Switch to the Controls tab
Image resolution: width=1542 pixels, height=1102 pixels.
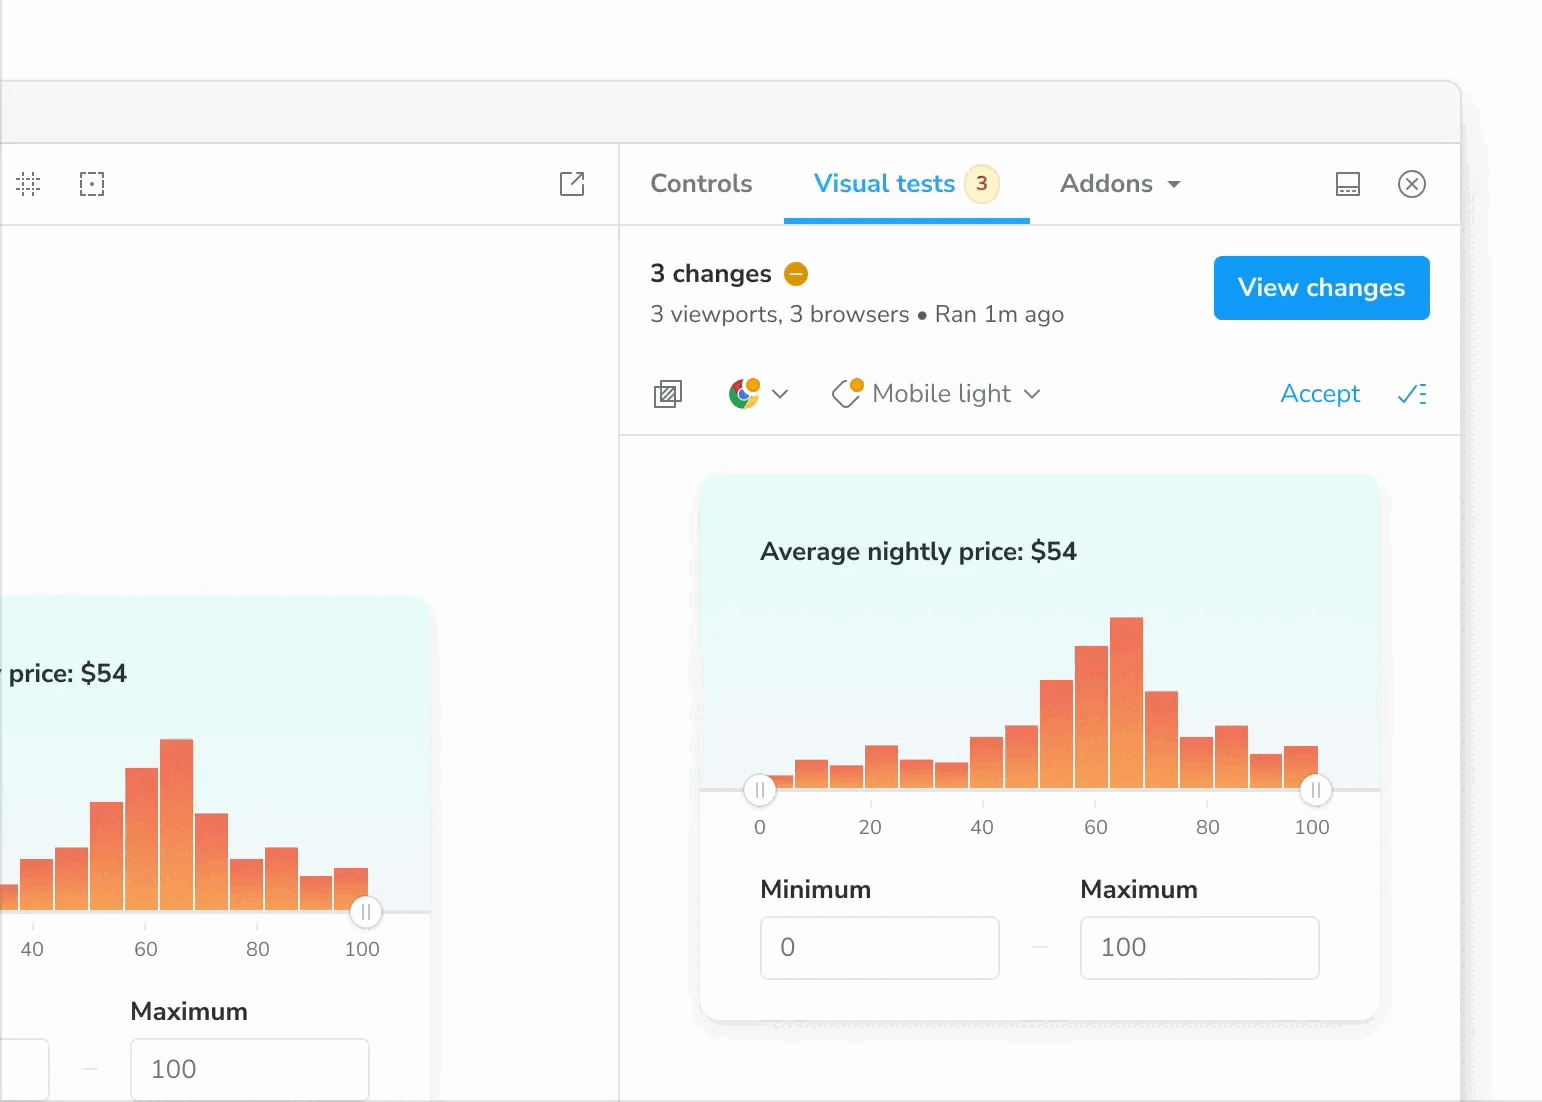[701, 184]
